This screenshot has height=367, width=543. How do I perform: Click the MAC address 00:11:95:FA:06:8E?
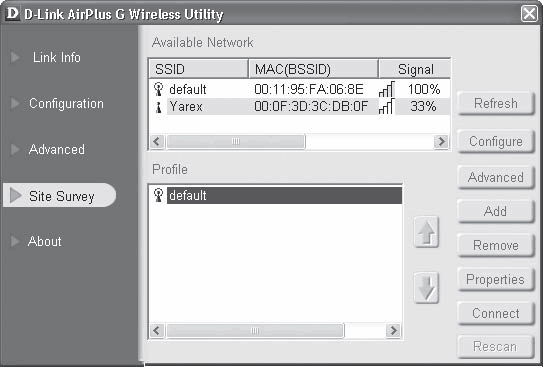(309, 89)
